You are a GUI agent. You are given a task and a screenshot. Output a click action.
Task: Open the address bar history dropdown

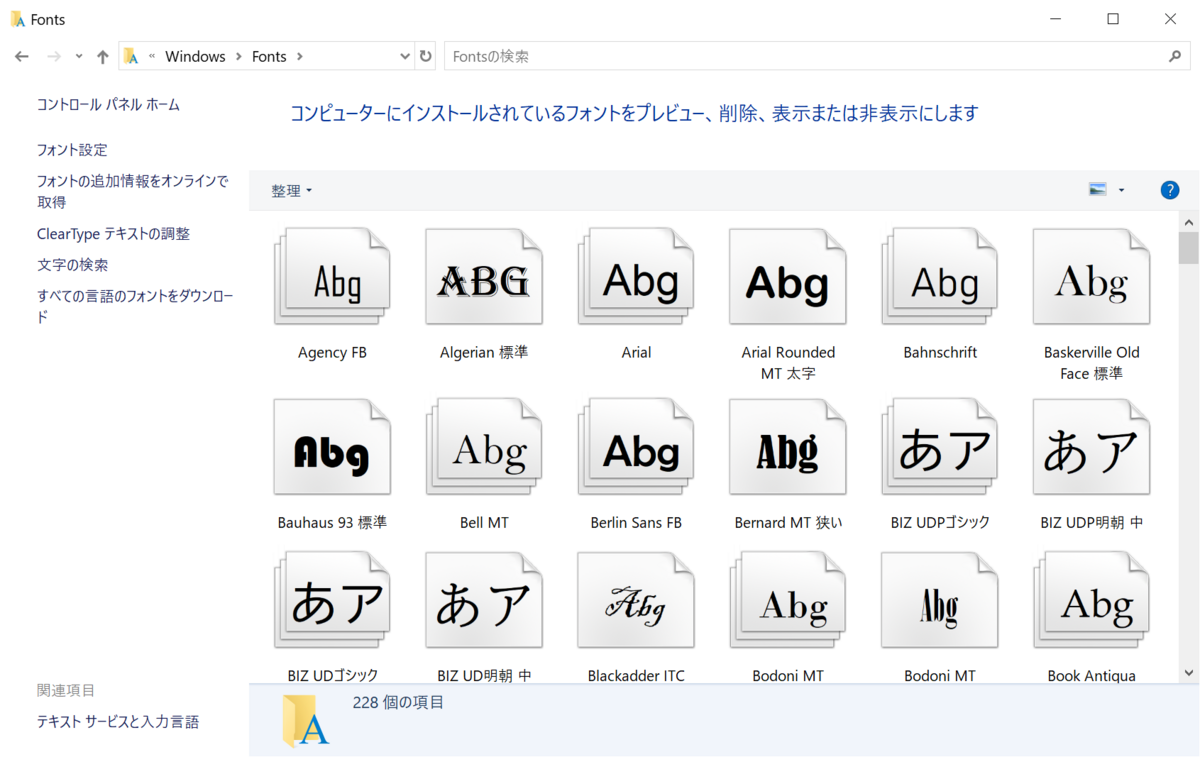point(405,57)
